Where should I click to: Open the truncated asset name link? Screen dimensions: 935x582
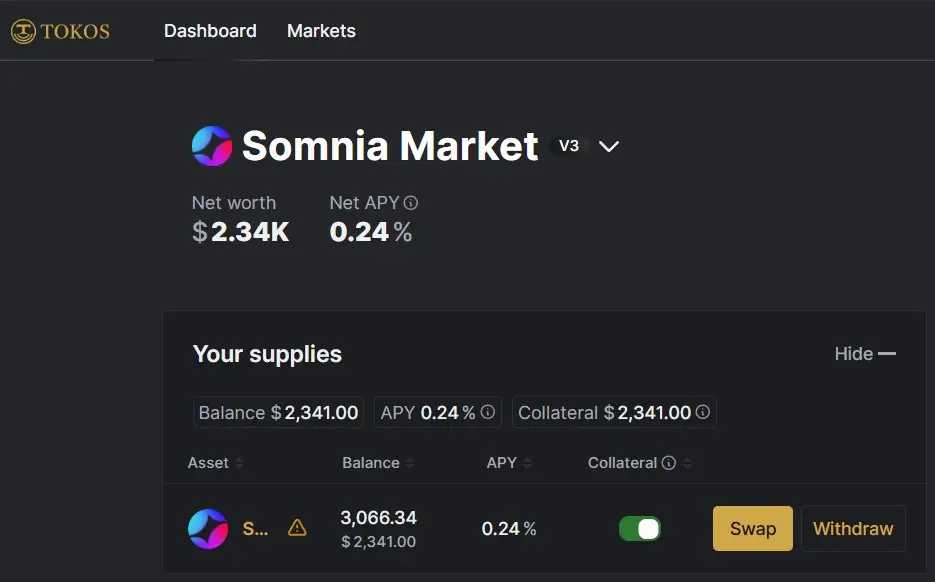pos(256,528)
